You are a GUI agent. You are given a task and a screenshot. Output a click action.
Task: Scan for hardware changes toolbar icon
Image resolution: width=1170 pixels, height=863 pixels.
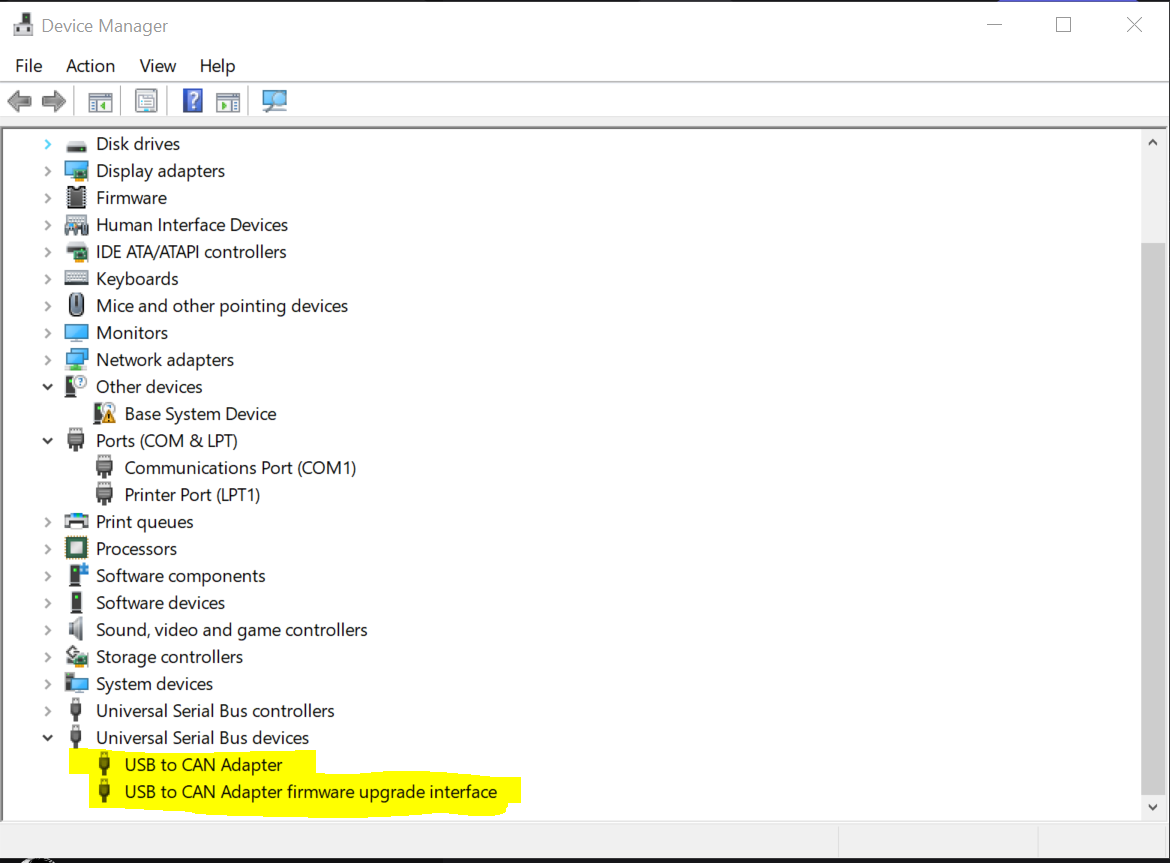274,101
